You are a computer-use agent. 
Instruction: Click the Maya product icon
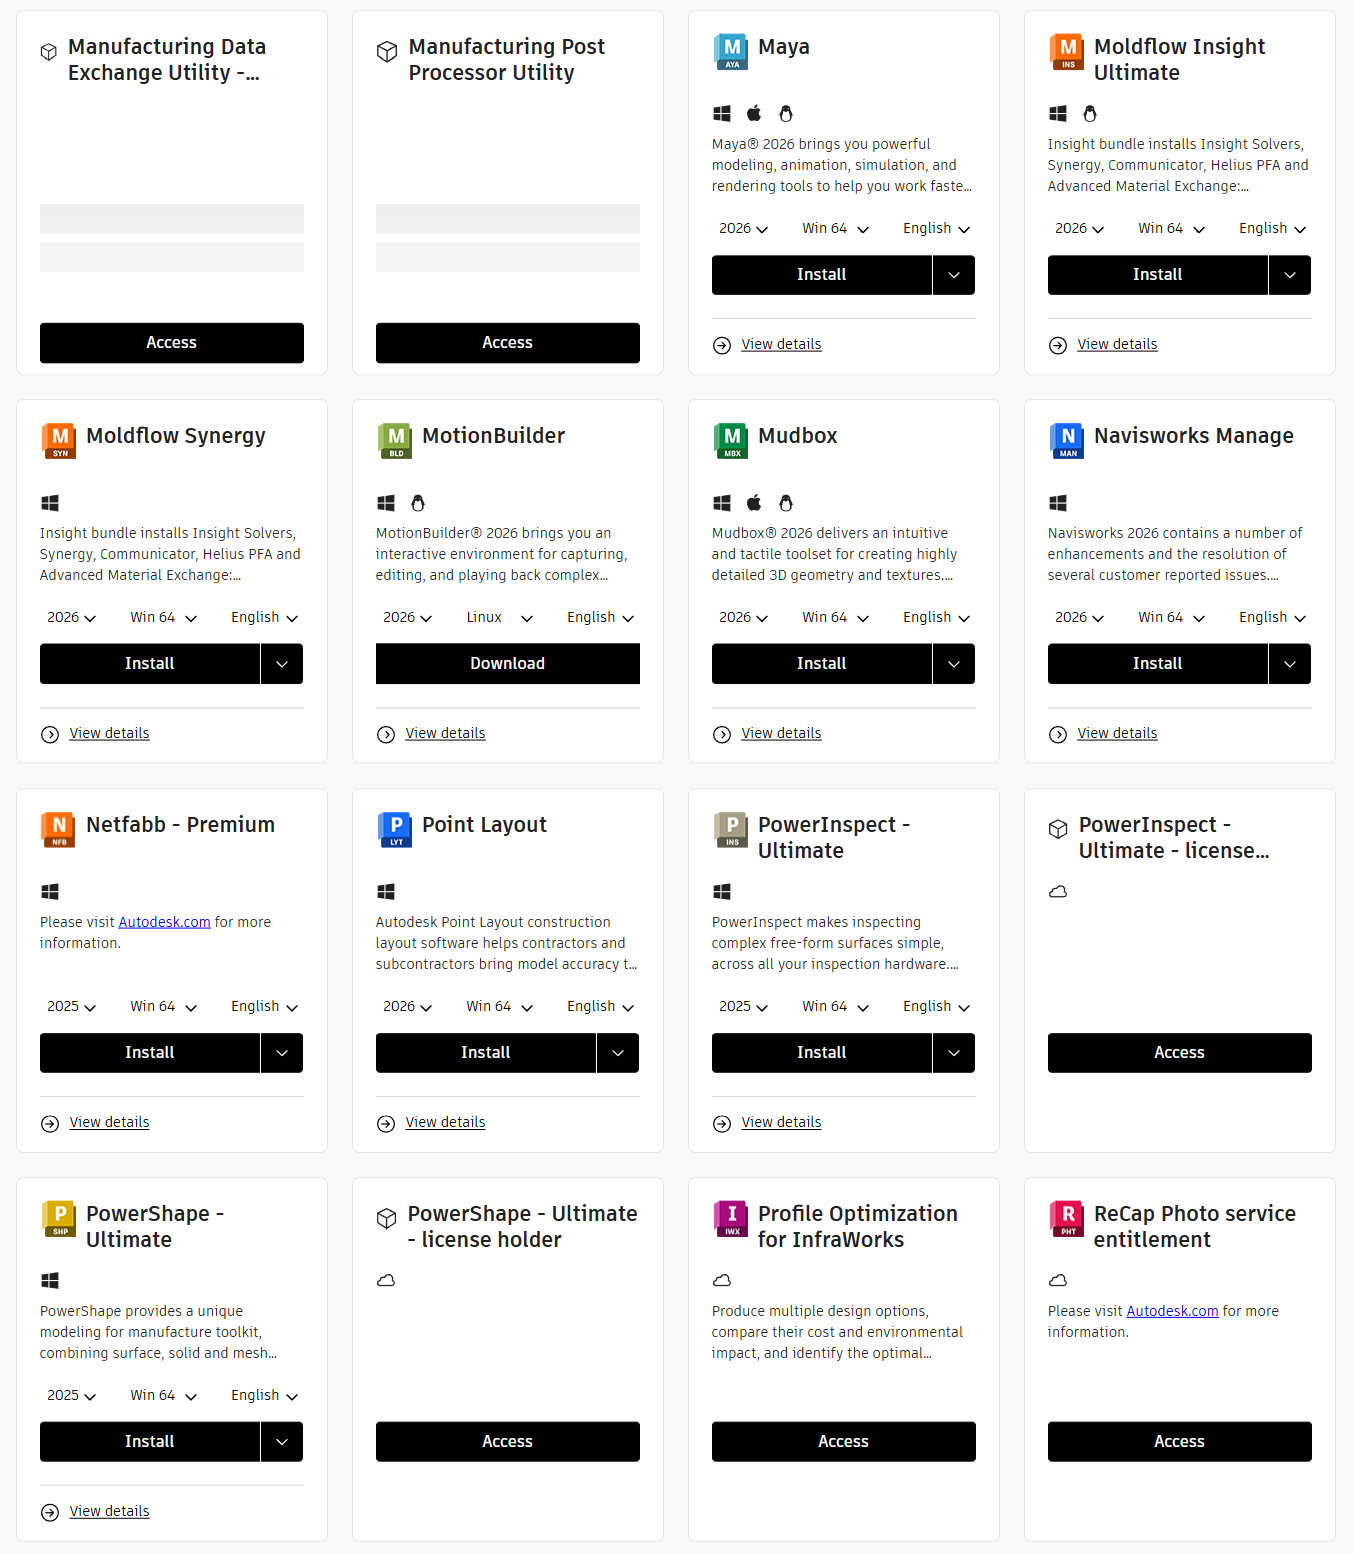click(731, 52)
